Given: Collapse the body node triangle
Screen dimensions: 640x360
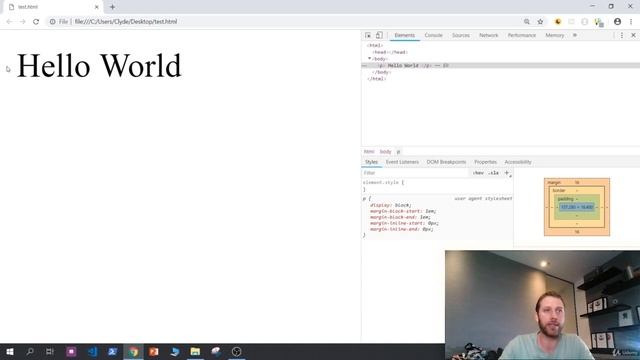Looking at the screenshot, I should coord(369,59).
